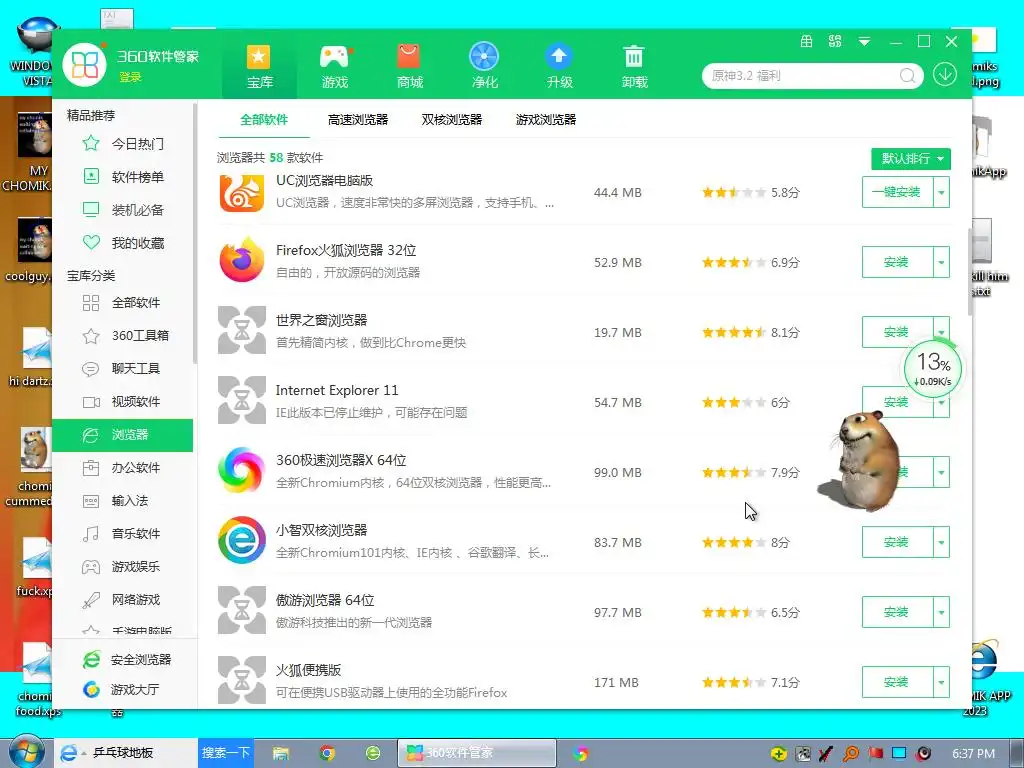Screen dimensions: 1024x768
Task: Click 一键安装 for UC浏览器电脑版
Action: [x=897, y=192]
